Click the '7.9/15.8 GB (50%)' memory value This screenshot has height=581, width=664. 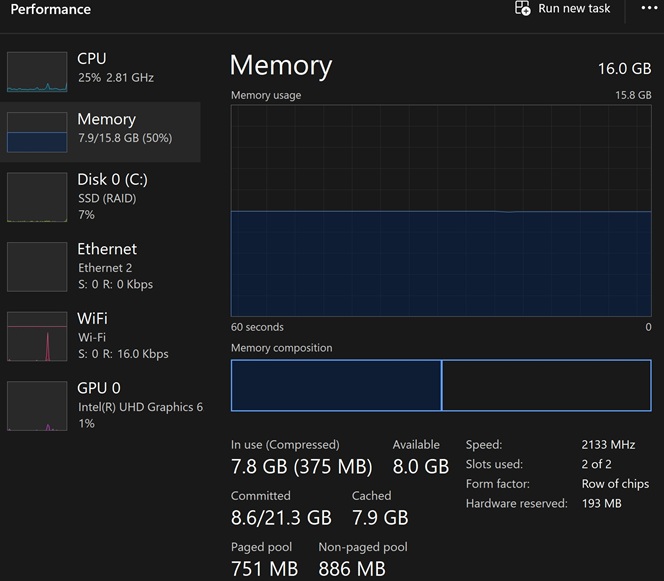point(125,138)
